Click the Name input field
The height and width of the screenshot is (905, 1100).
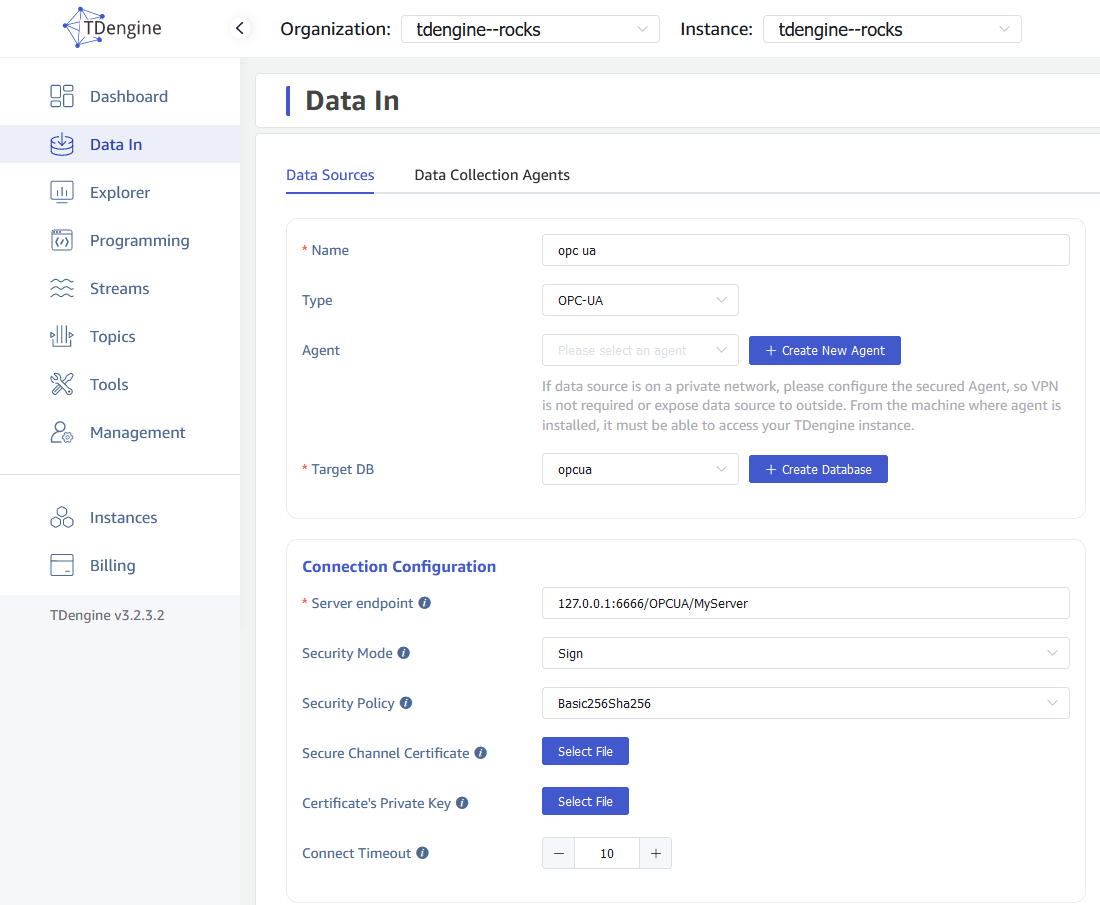pyautogui.click(x=805, y=250)
